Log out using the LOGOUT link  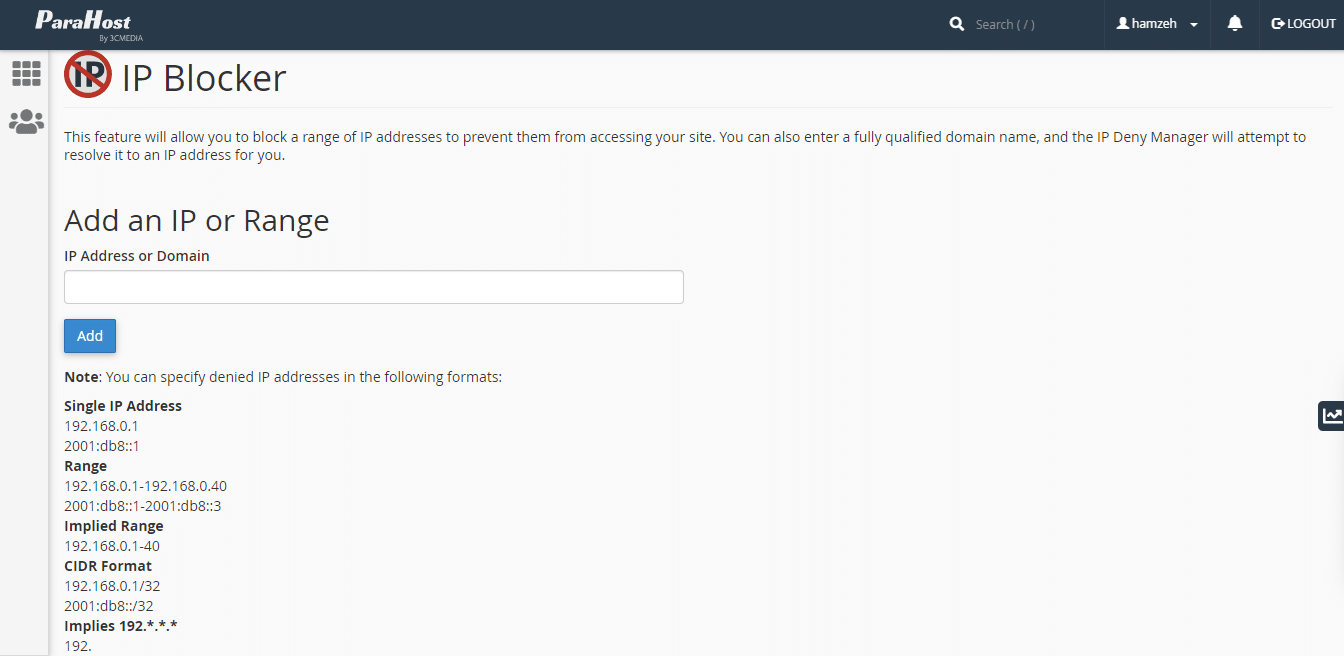[x=1303, y=24]
